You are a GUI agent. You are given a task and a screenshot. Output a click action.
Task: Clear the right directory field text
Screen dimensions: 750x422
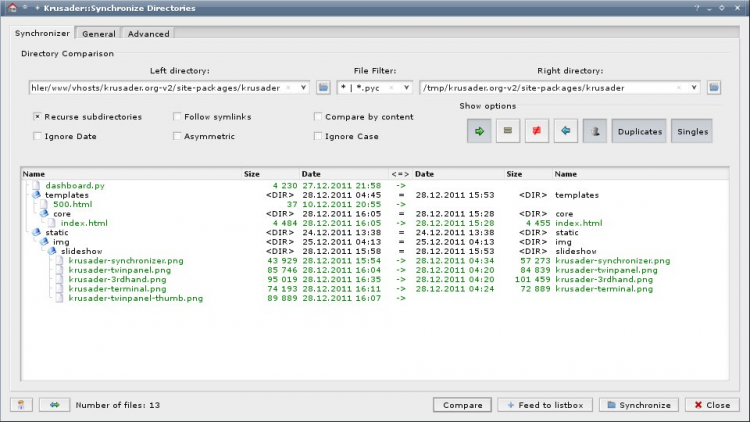[679, 88]
